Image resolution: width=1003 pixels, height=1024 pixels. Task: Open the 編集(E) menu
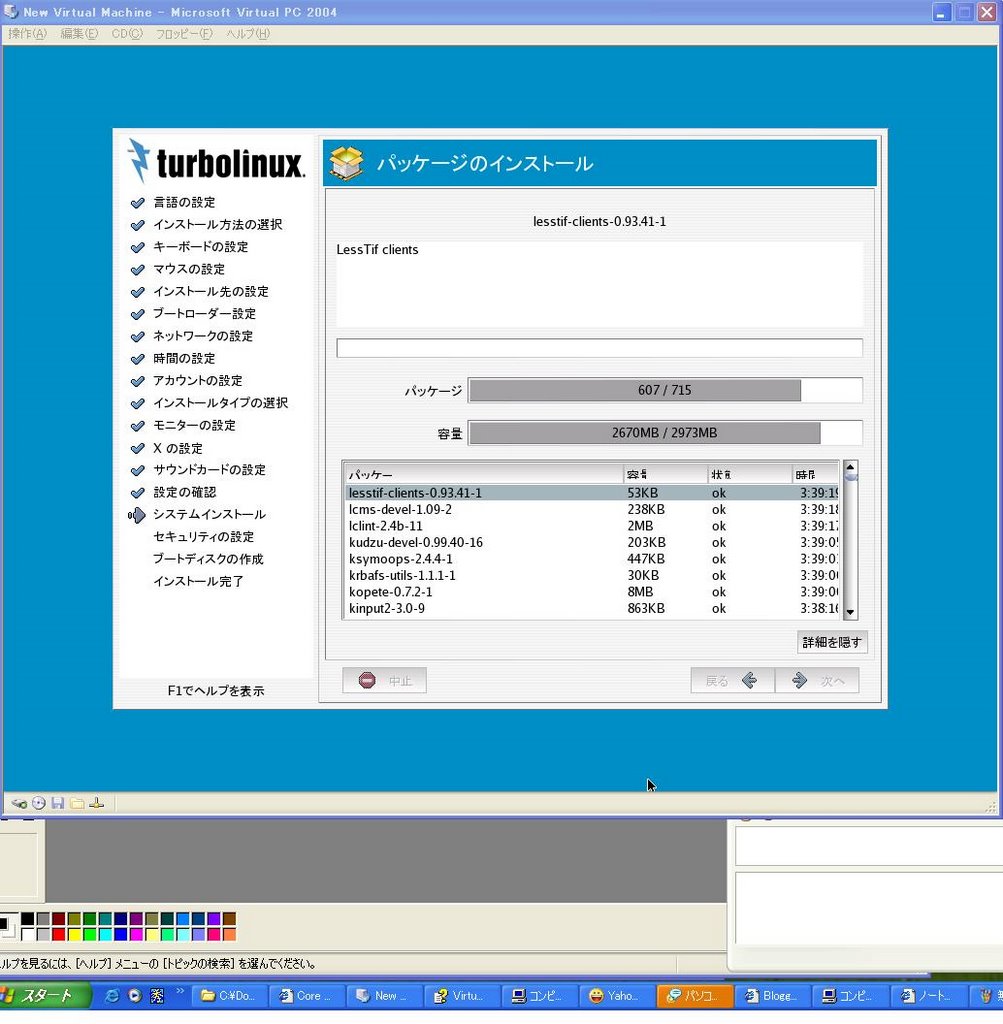[79, 33]
